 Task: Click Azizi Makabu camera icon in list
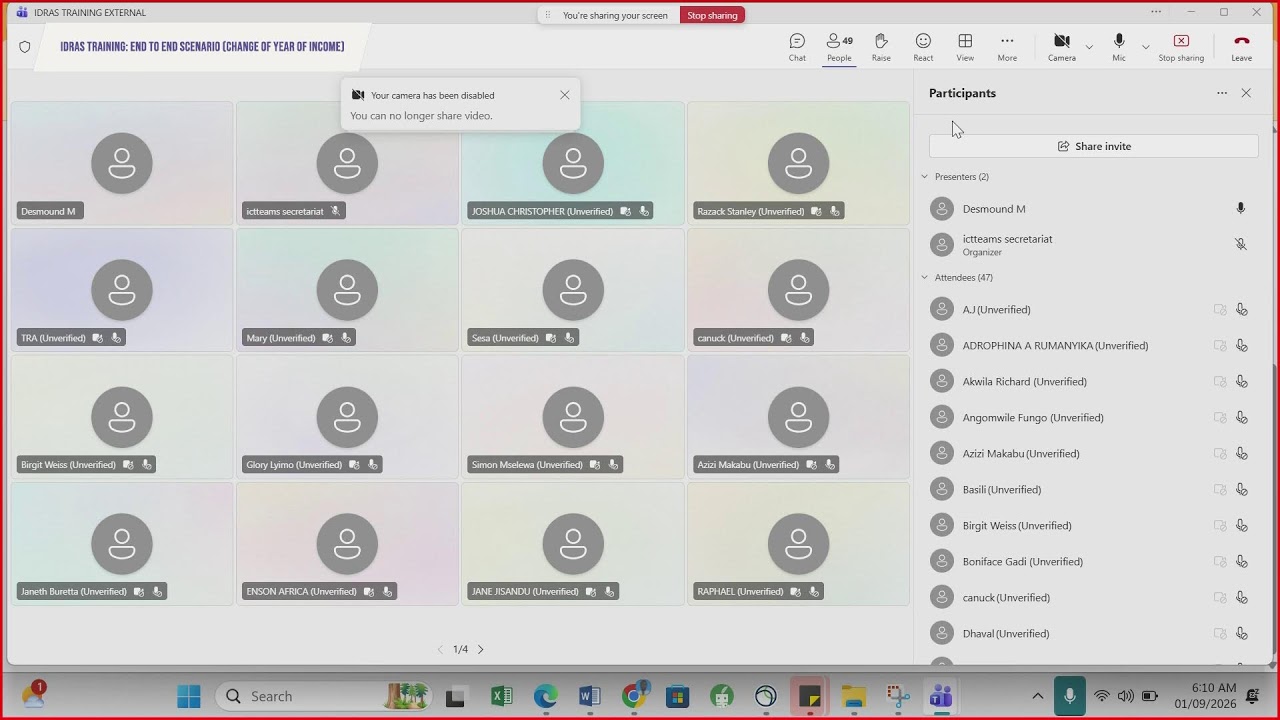1220,454
